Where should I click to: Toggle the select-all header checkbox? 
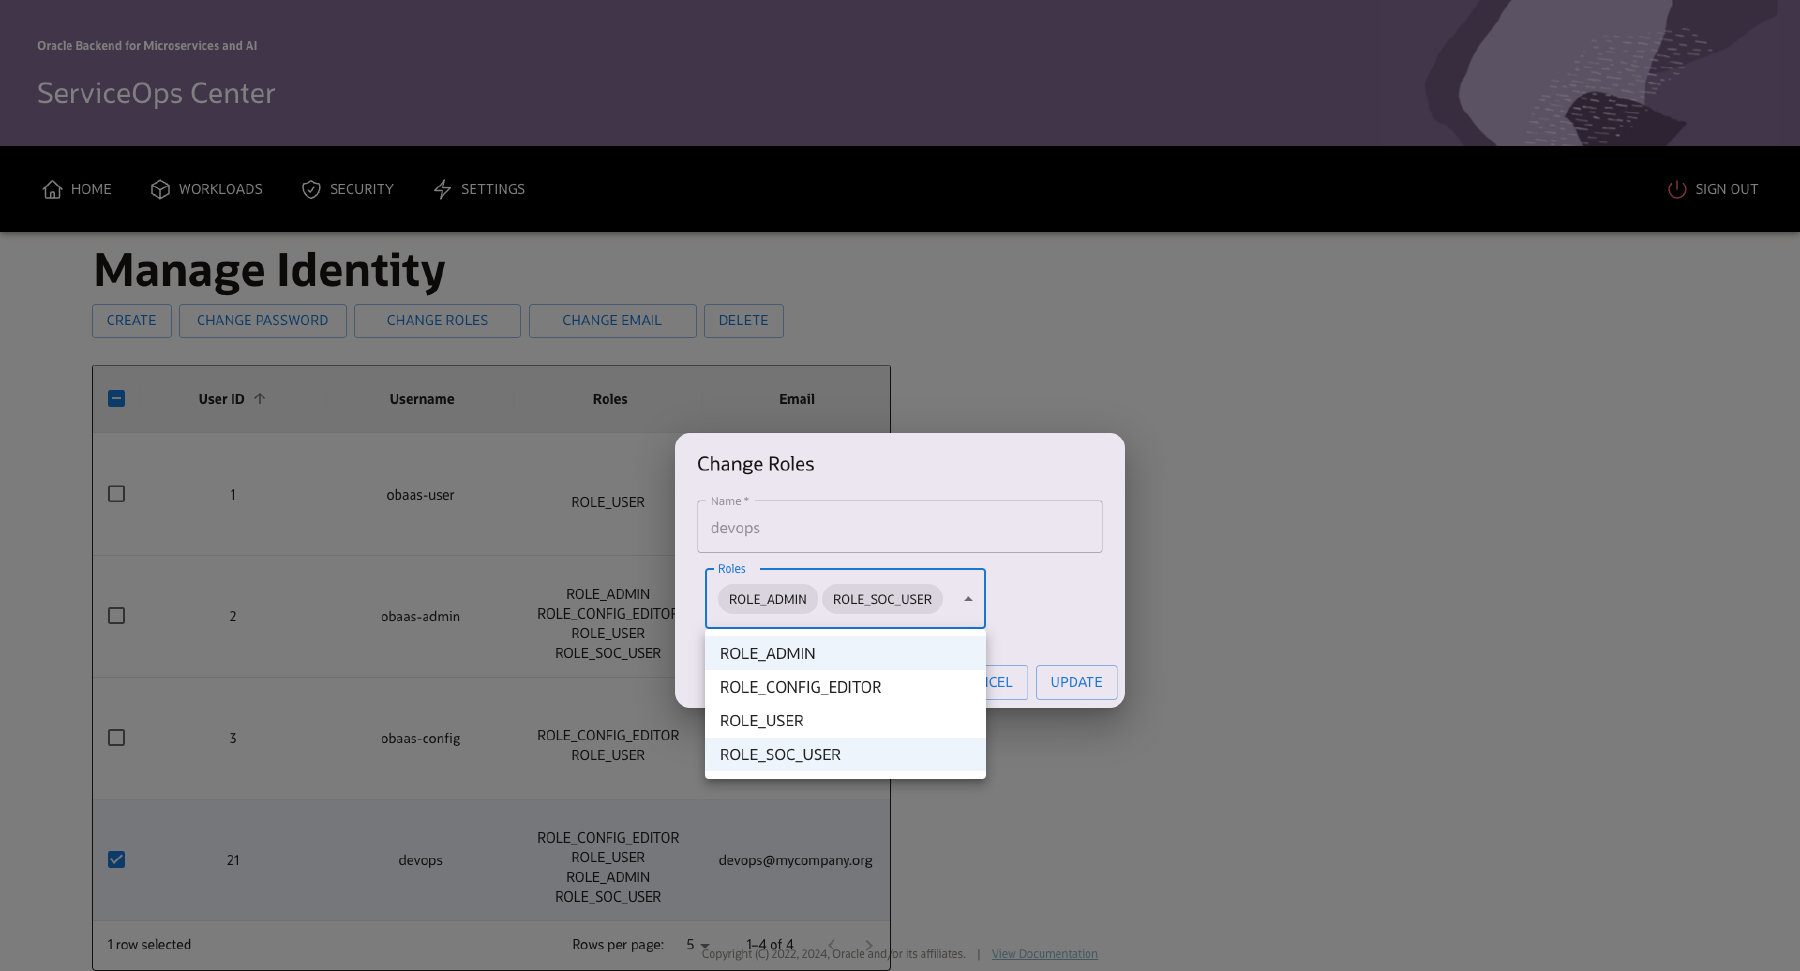[x=117, y=399]
